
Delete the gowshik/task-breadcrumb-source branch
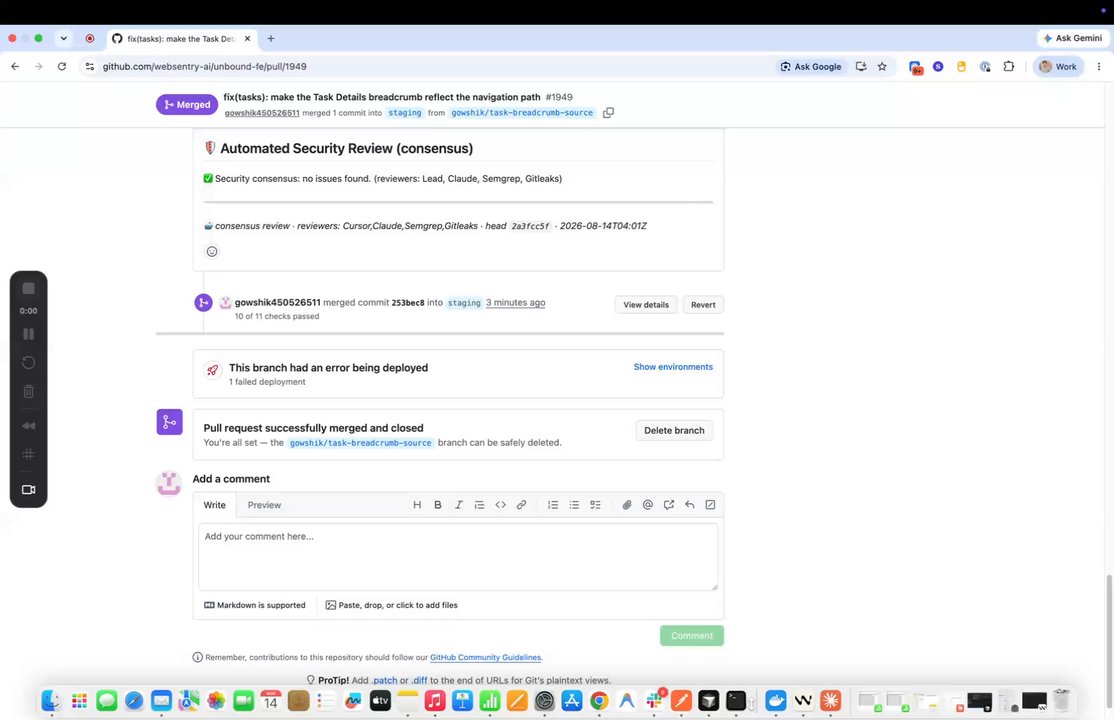pyautogui.click(x=674, y=431)
